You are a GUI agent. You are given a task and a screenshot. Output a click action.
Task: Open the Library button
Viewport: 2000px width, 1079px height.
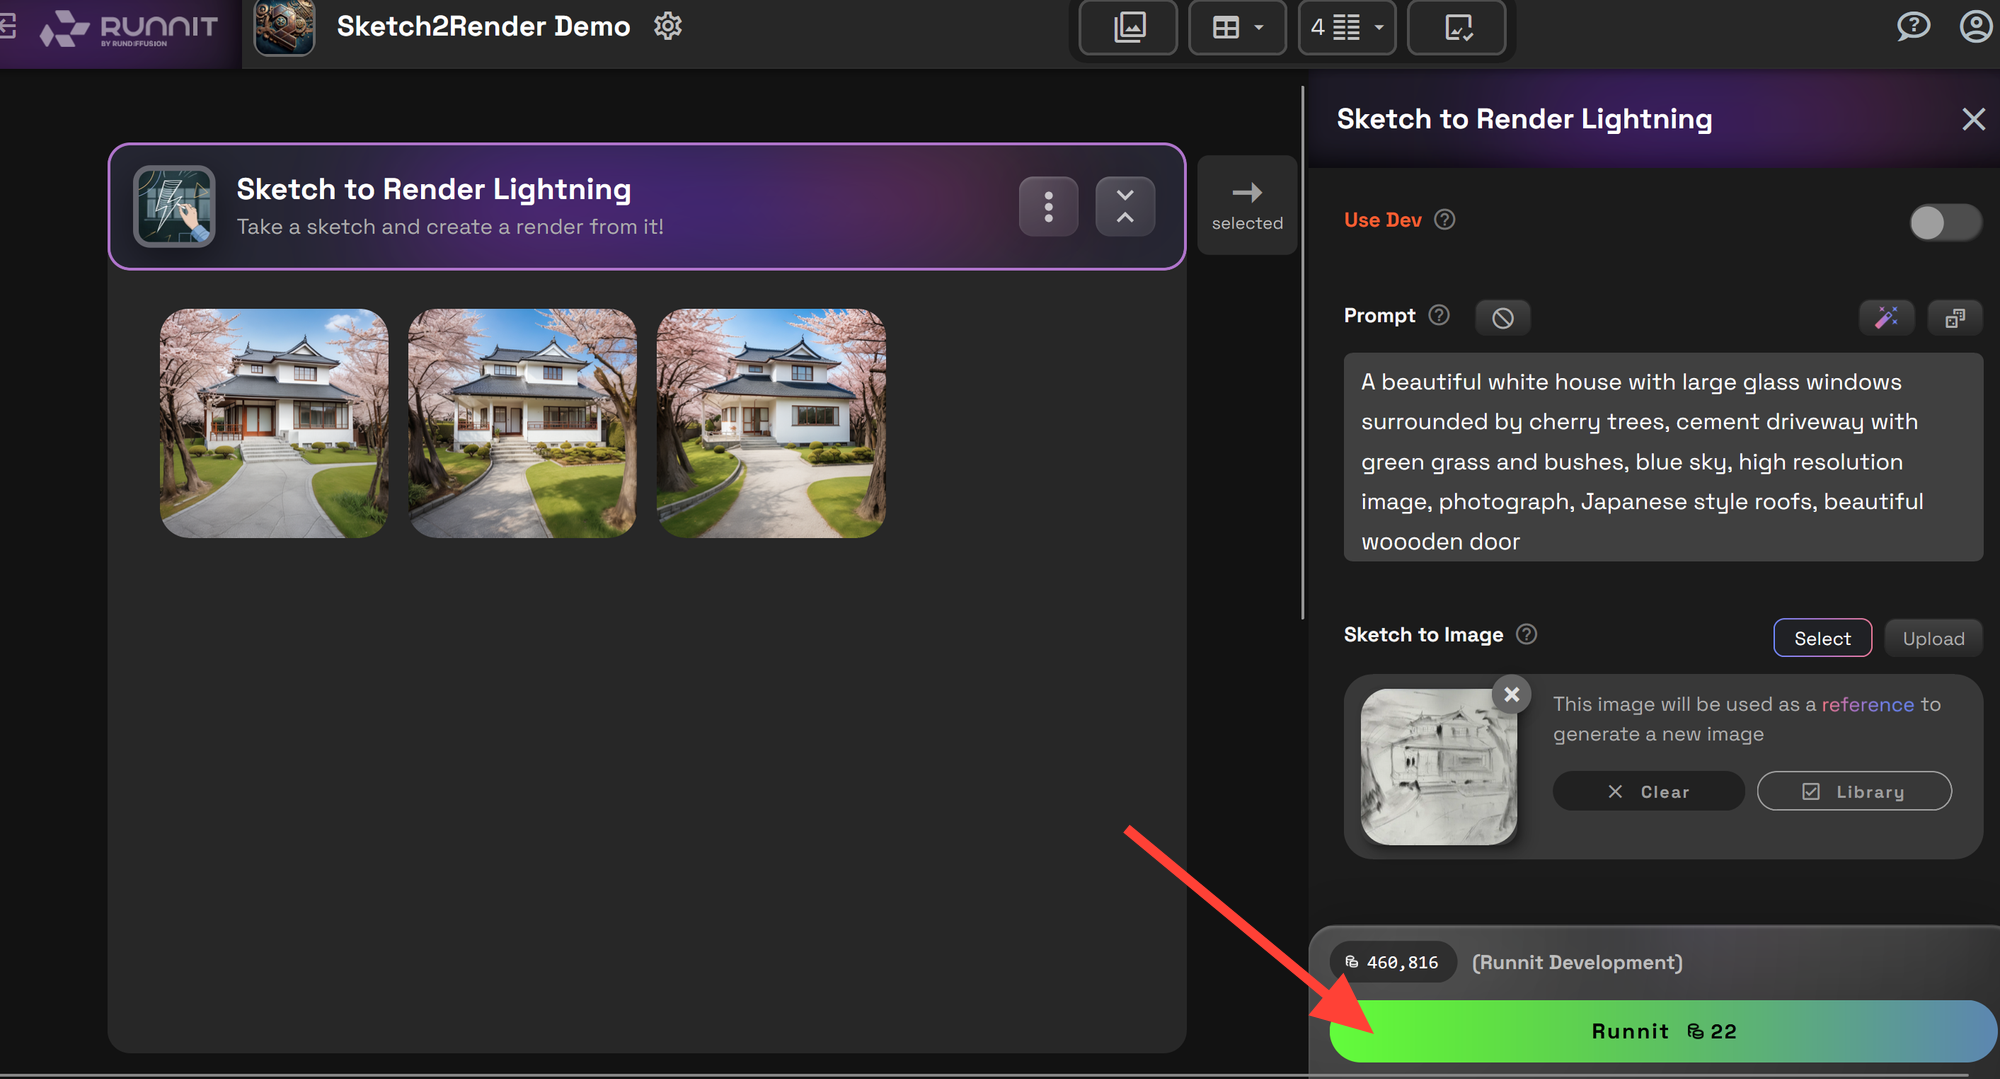coord(1854,791)
